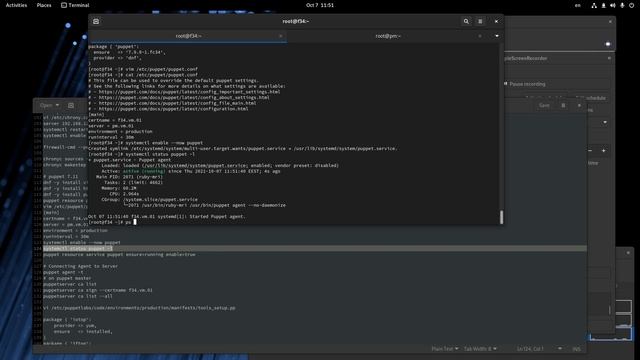Click the Open button in text editor
Viewport: 640px width, 360px height.
[49, 105]
